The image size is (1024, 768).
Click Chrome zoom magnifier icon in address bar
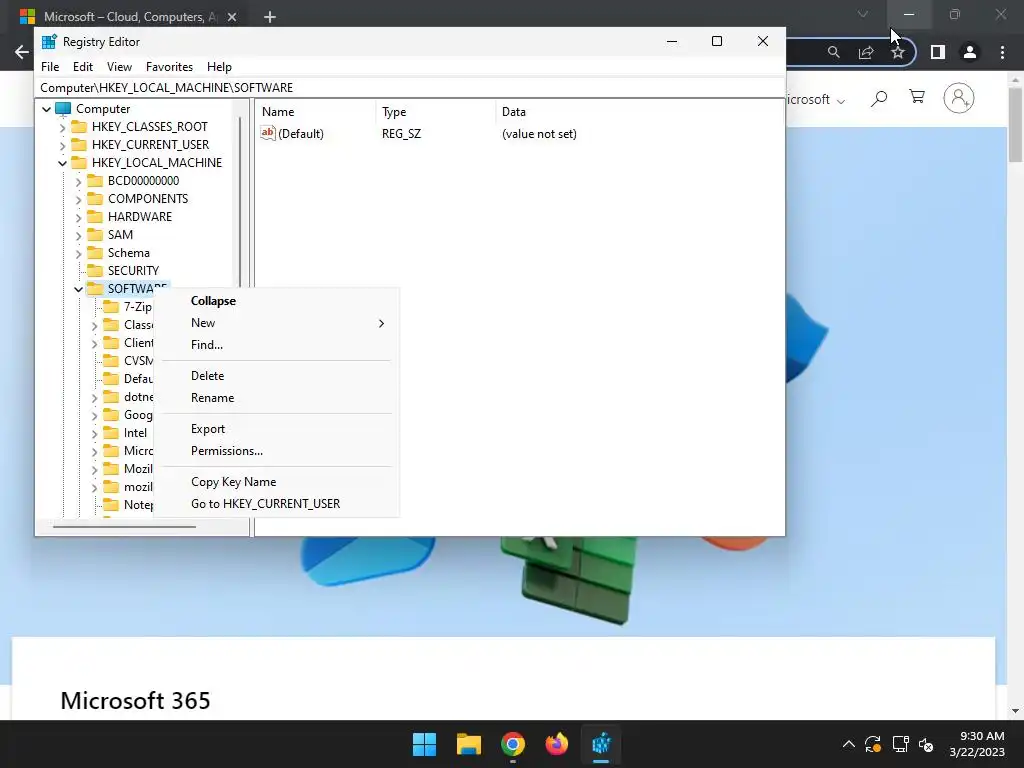(x=833, y=52)
